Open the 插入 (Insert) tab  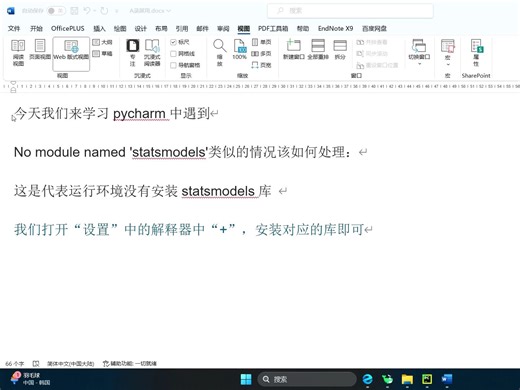[99, 28]
